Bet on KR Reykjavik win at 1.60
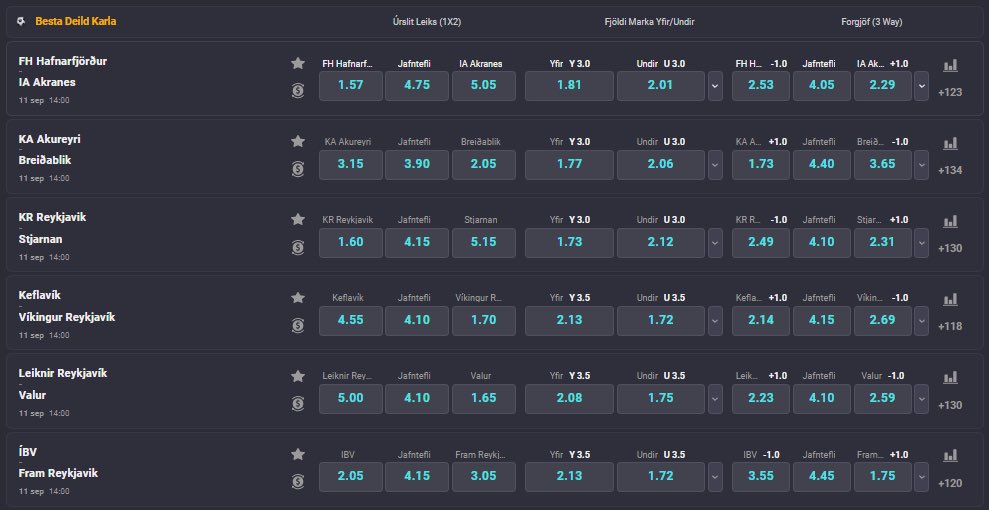This screenshot has height=510, width=989. coord(351,243)
